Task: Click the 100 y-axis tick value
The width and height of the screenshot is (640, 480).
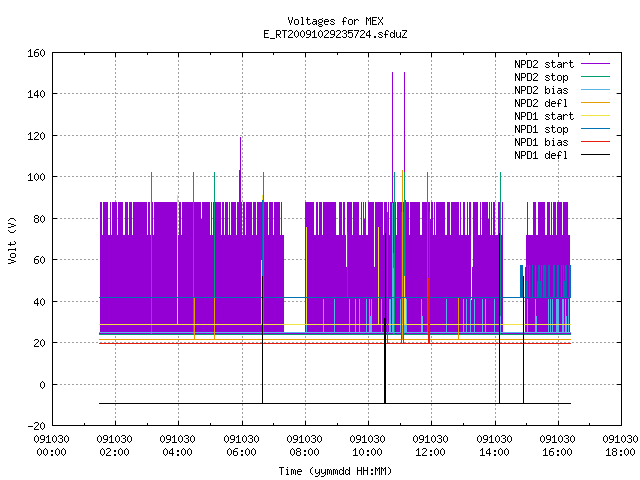Action: pos(36,177)
